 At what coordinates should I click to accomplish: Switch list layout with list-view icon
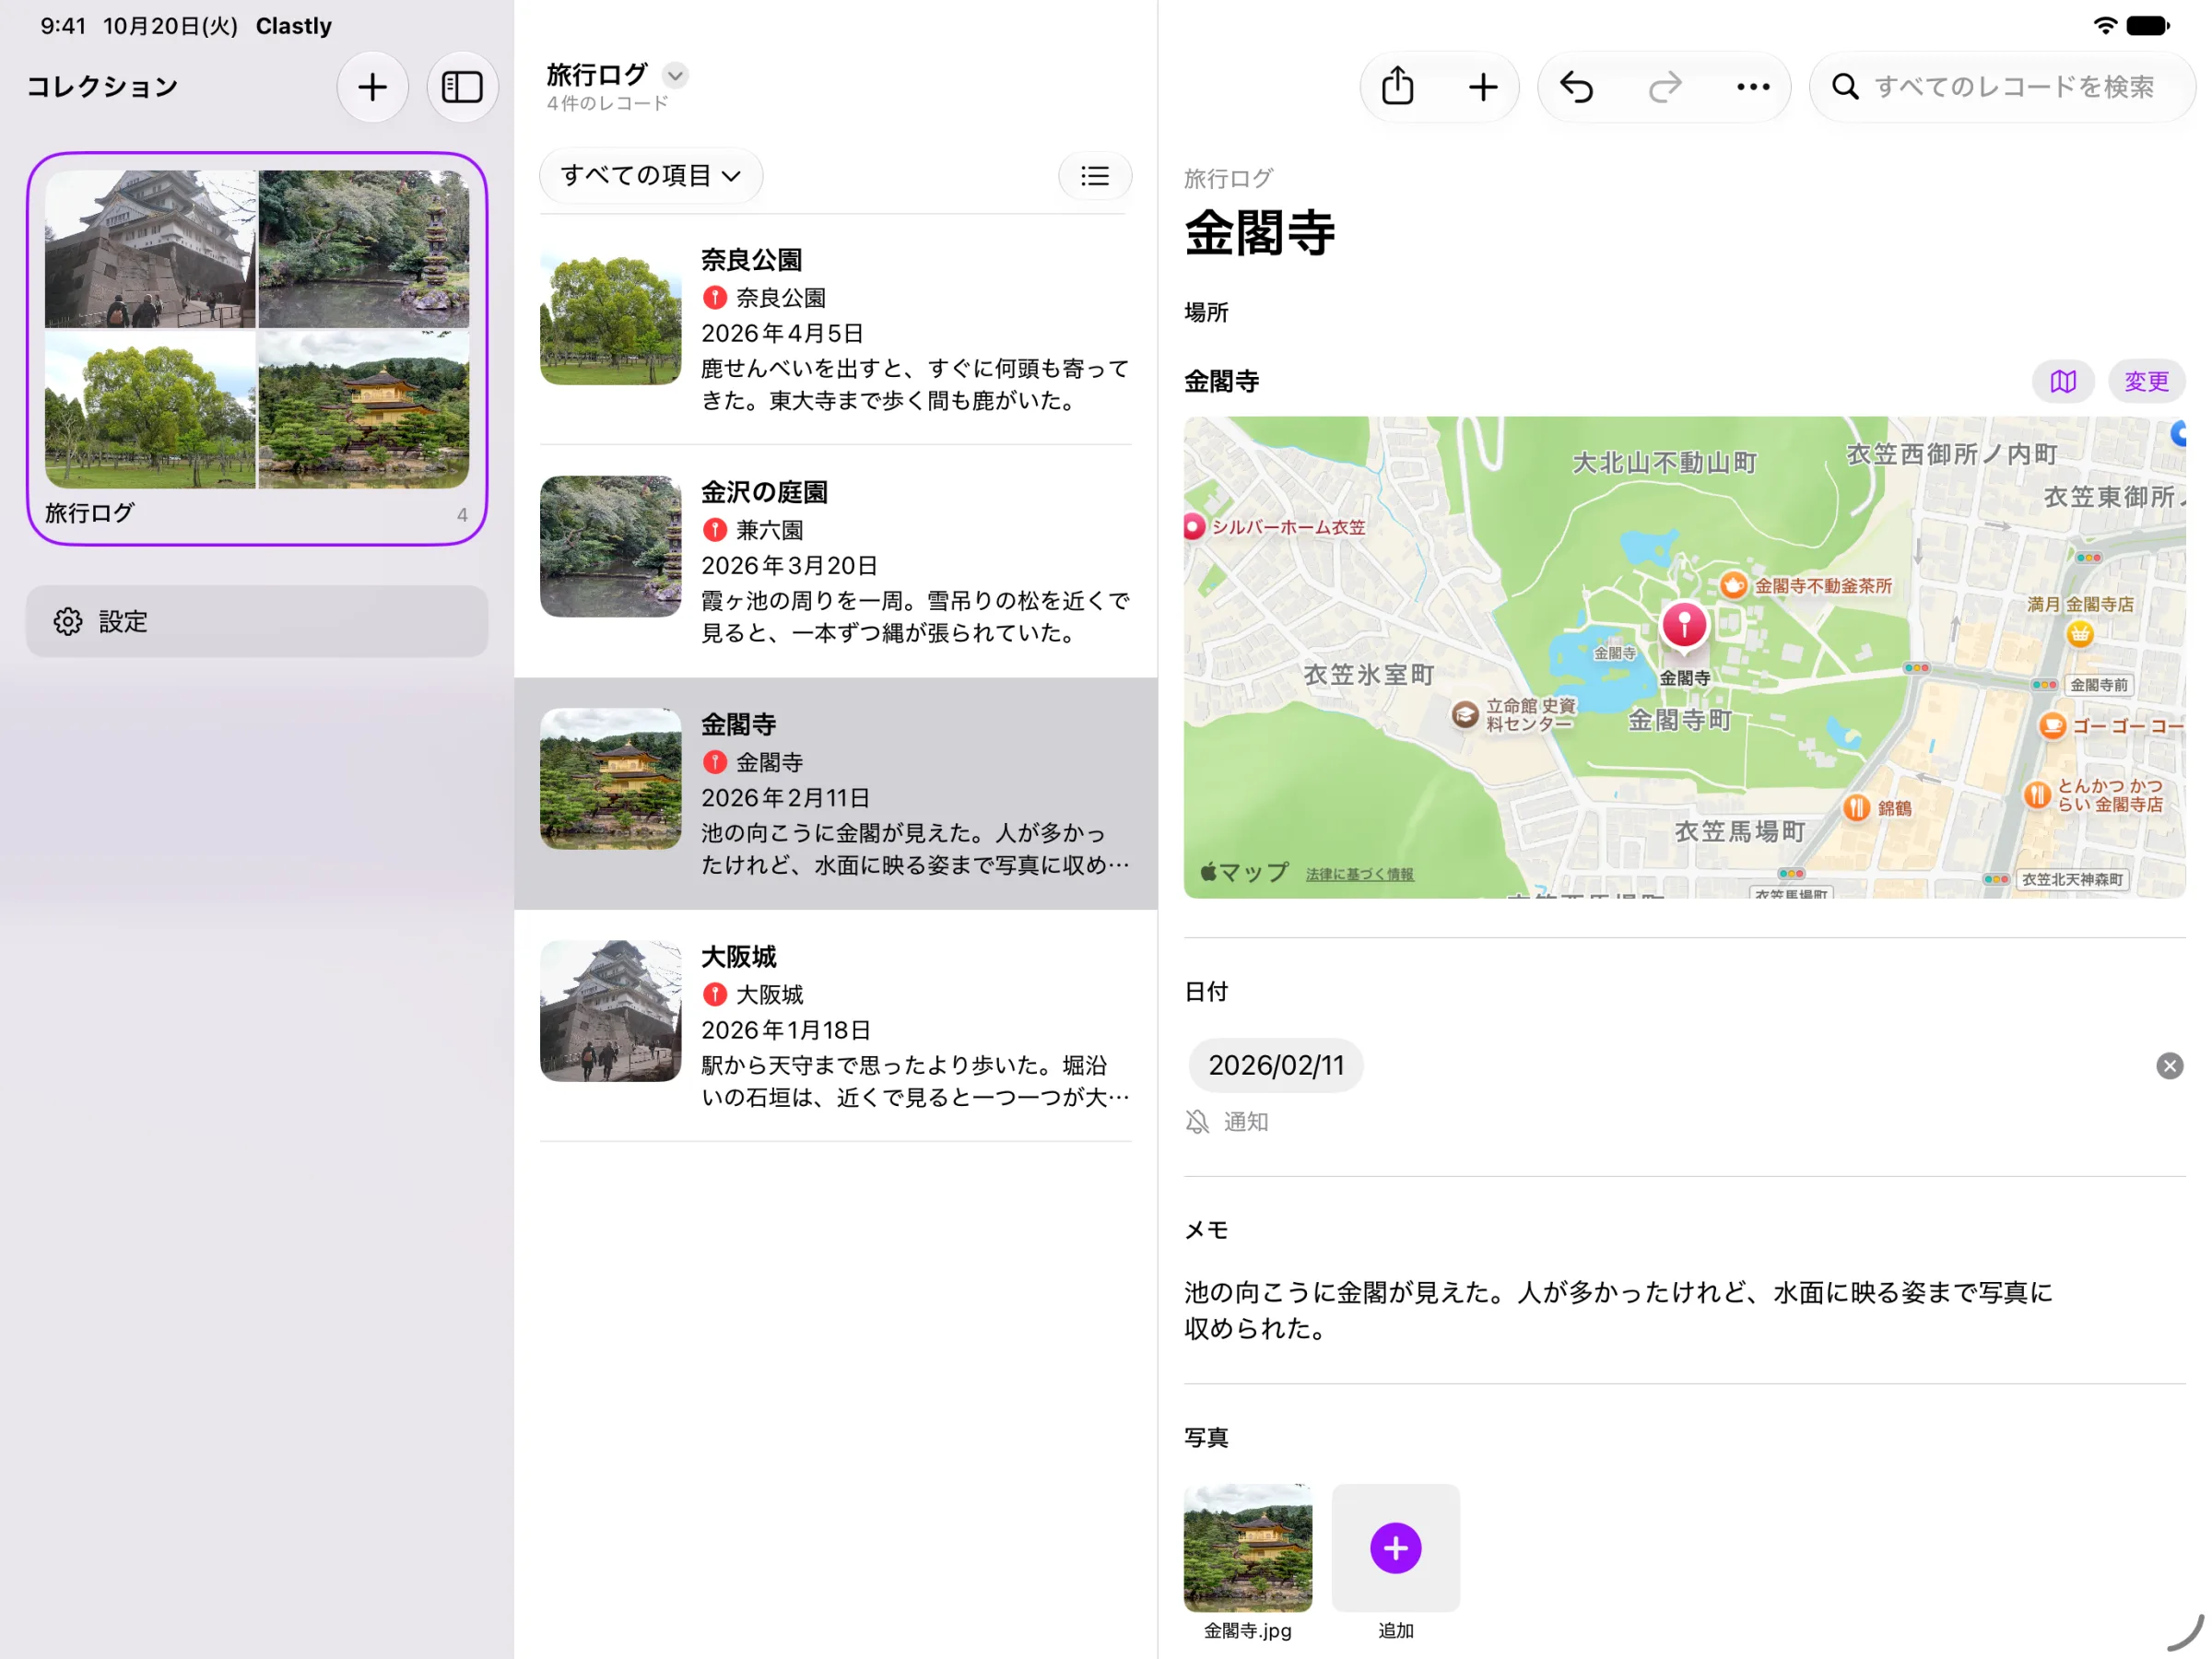pyautogui.click(x=1095, y=176)
